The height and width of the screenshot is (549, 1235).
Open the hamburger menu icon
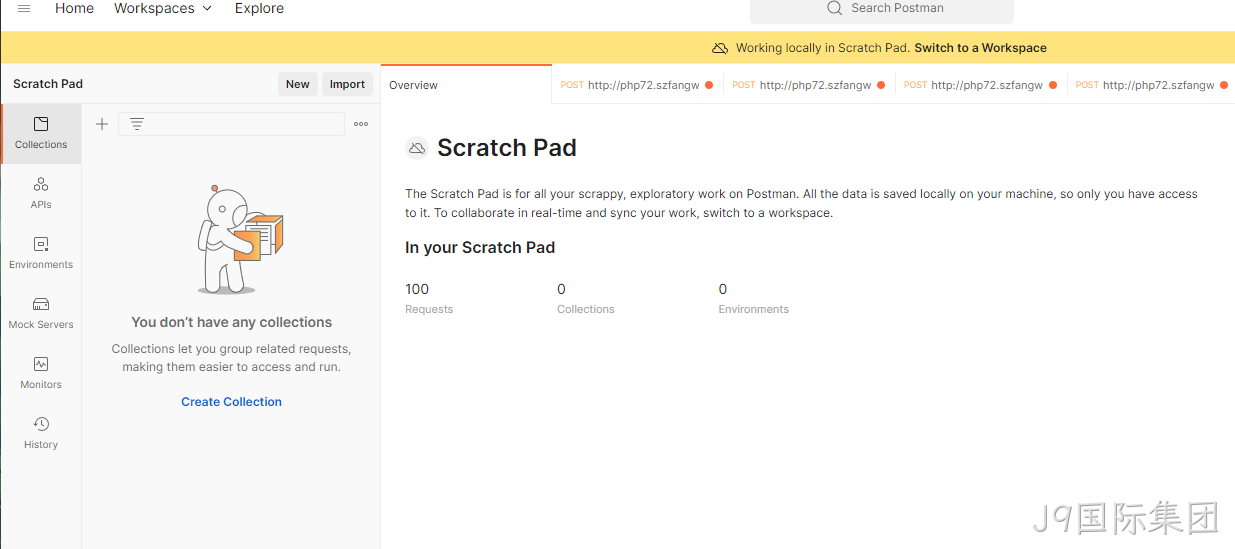[24, 8]
